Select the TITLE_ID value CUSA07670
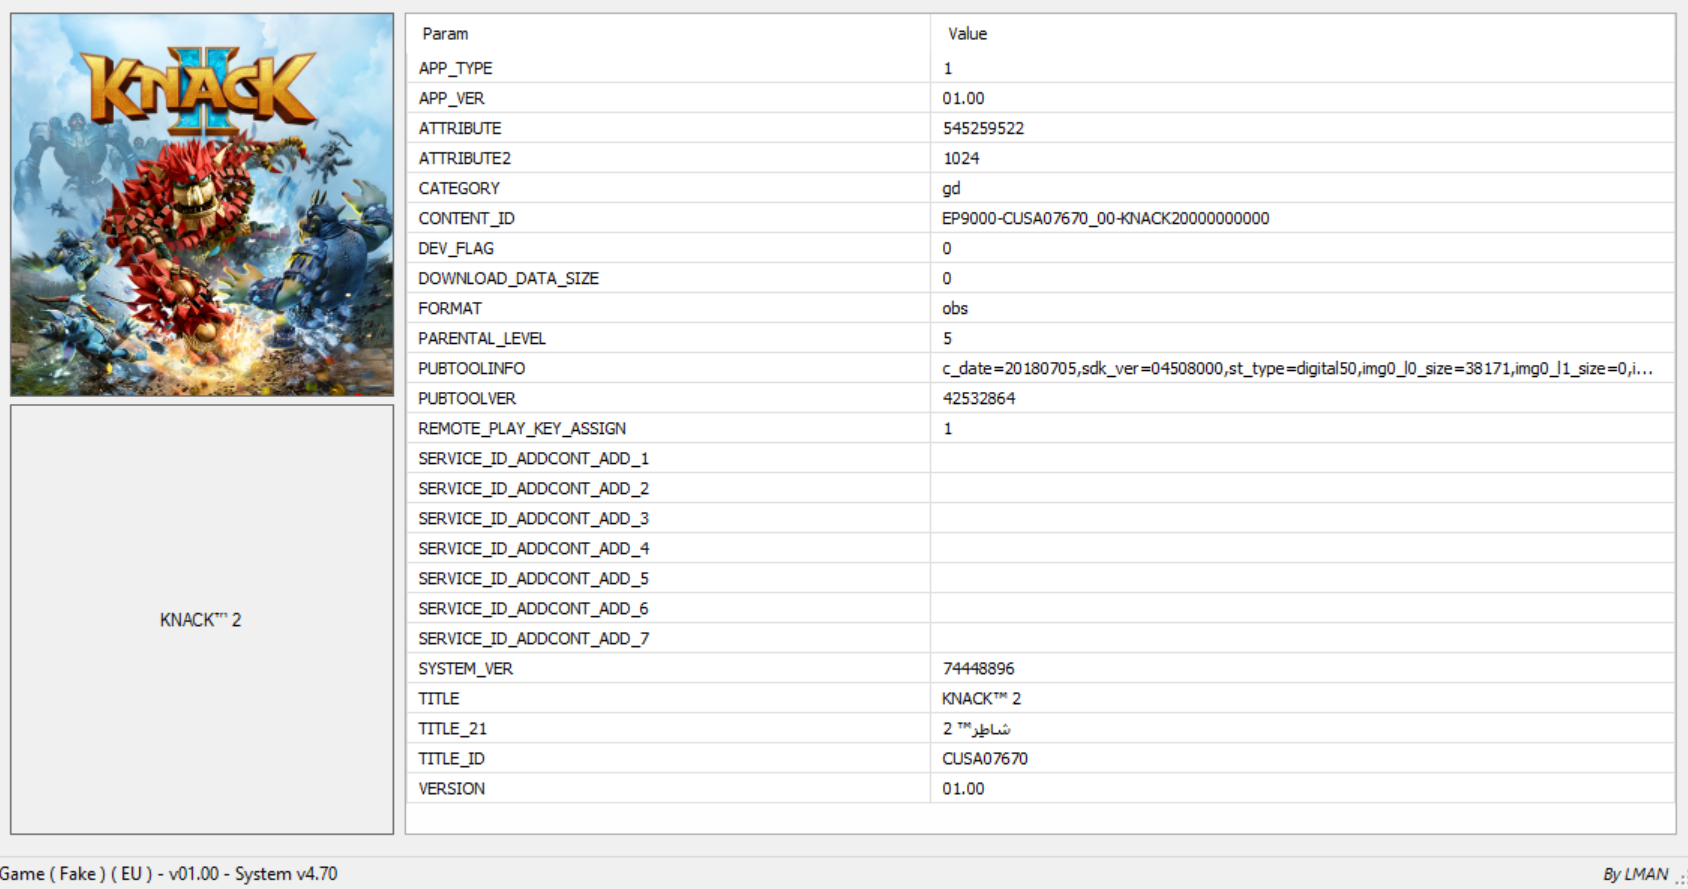 click(x=985, y=758)
